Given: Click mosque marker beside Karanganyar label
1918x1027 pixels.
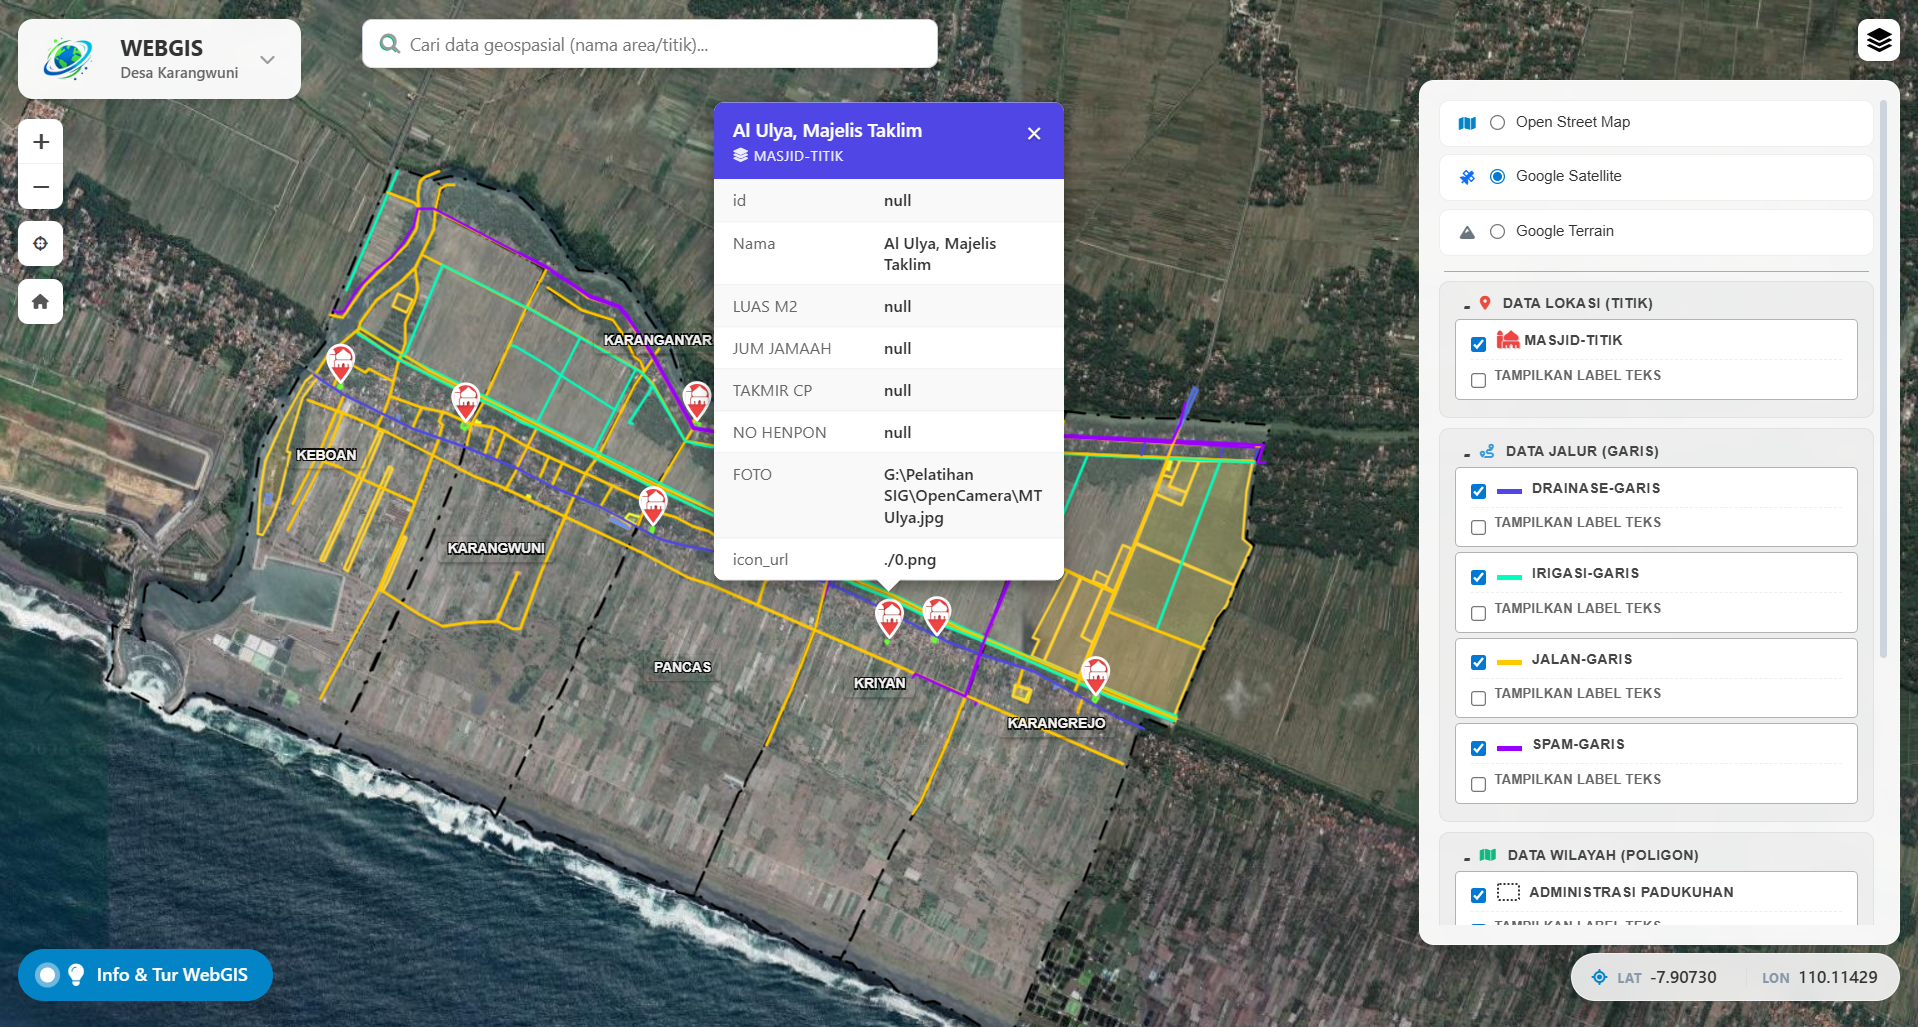Looking at the screenshot, I should tap(696, 401).
